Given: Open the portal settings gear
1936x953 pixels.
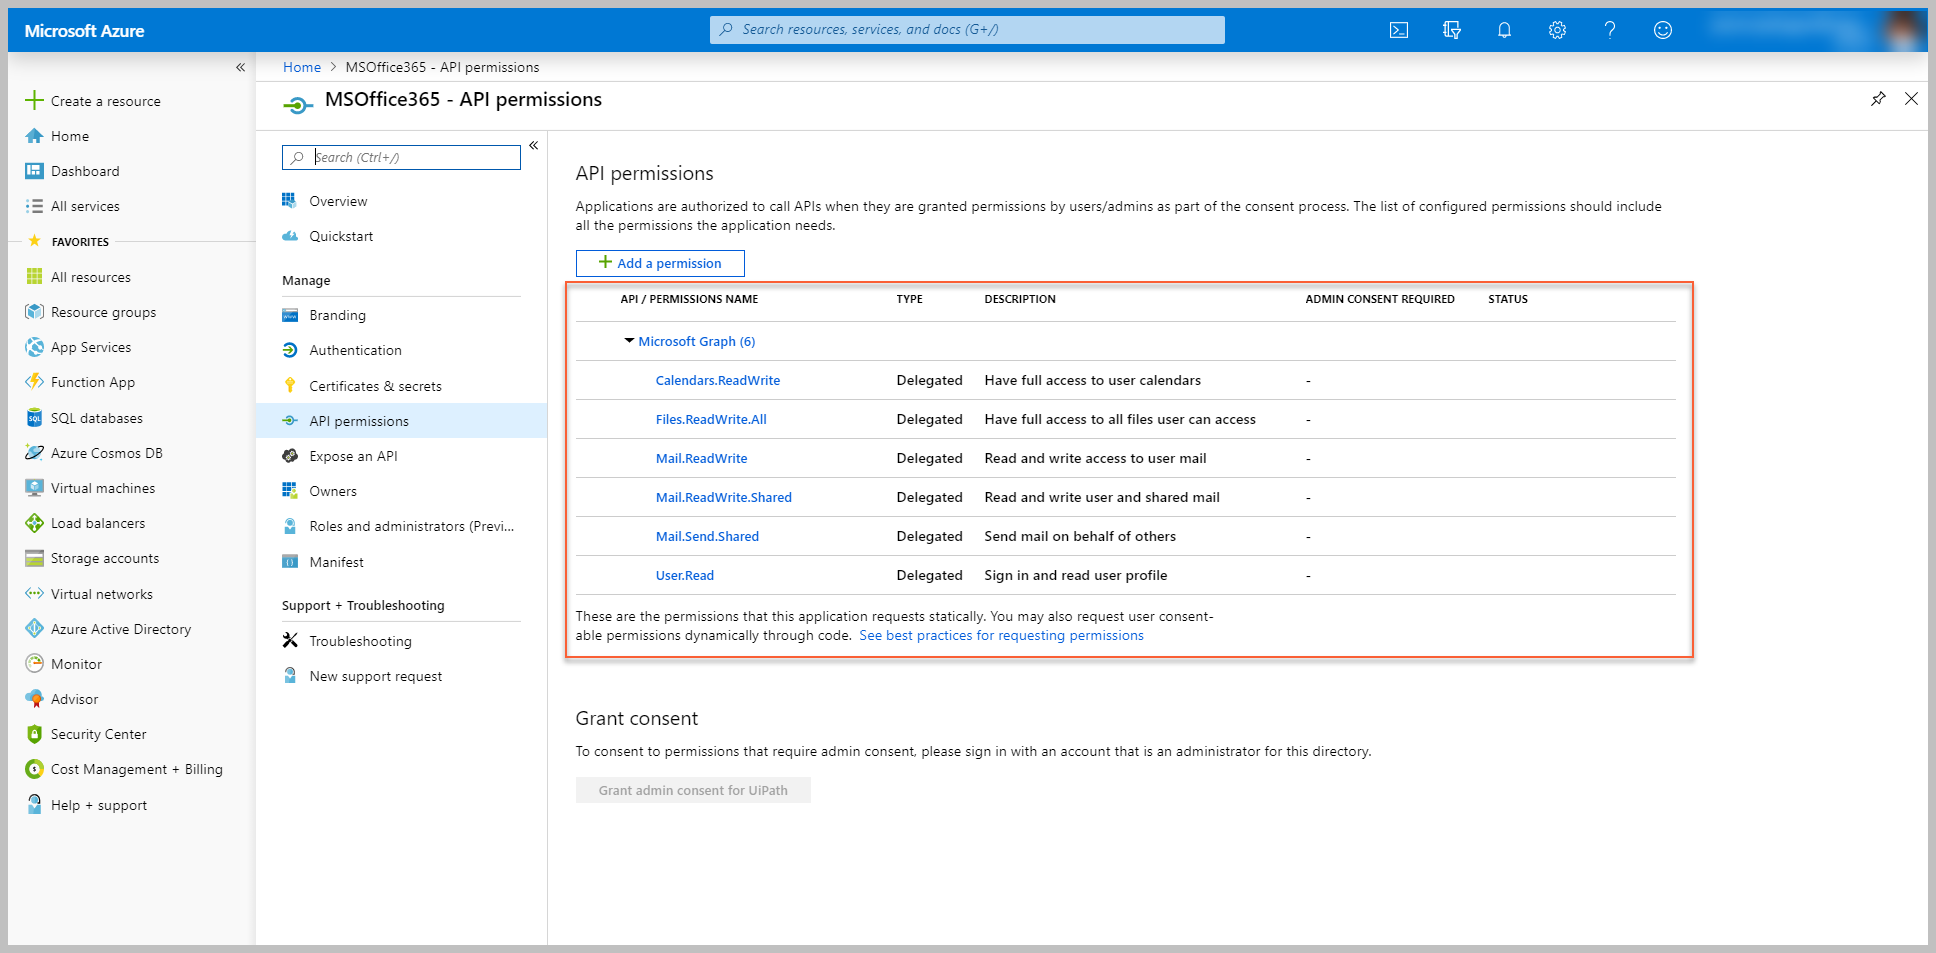Looking at the screenshot, I should tap(1557, 30).
